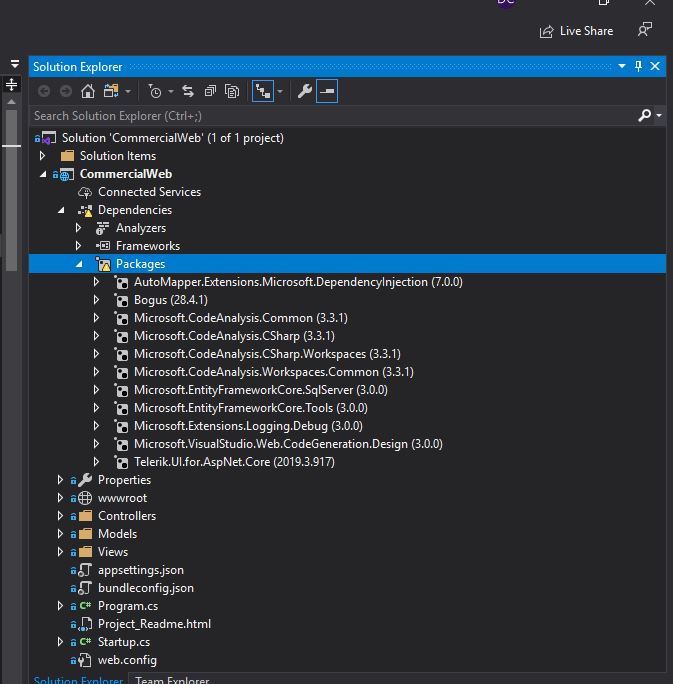Click the Collapse All icon
The height and width of the screenshot is (684, 673).
coord(210,91)
